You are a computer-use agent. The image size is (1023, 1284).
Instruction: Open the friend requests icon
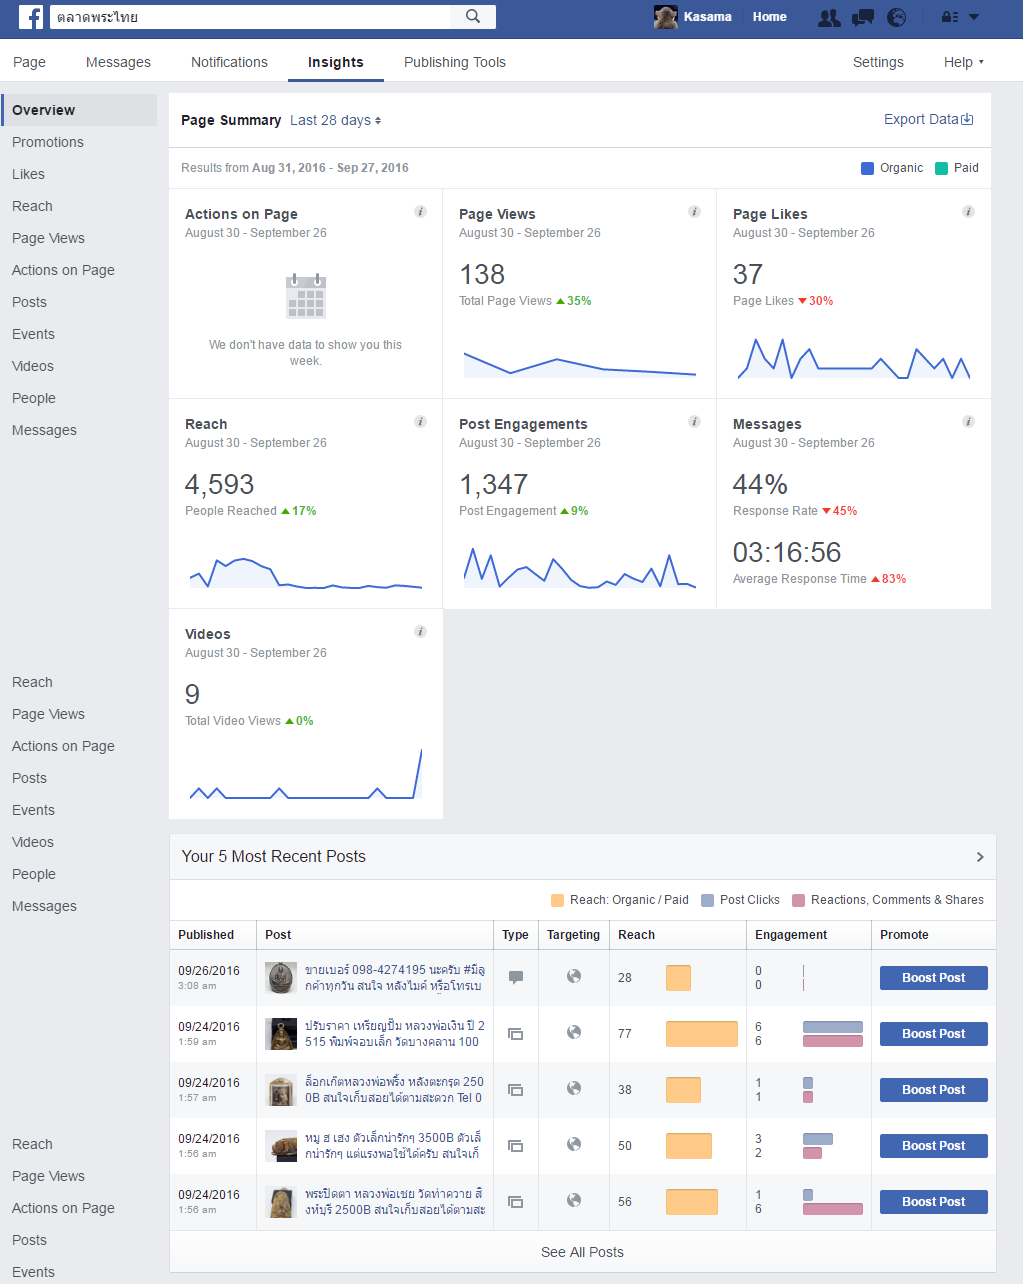click(829, 17)
